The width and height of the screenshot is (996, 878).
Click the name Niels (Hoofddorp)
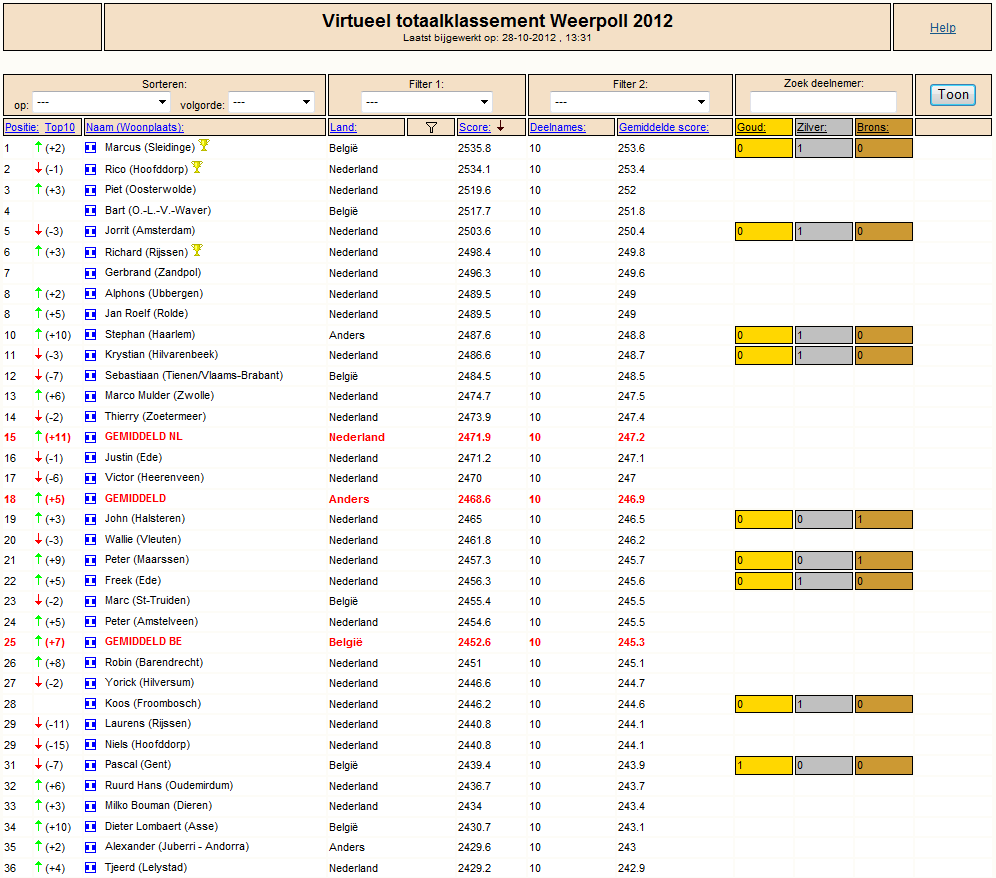pyautogui.click(x=147, y=744)
